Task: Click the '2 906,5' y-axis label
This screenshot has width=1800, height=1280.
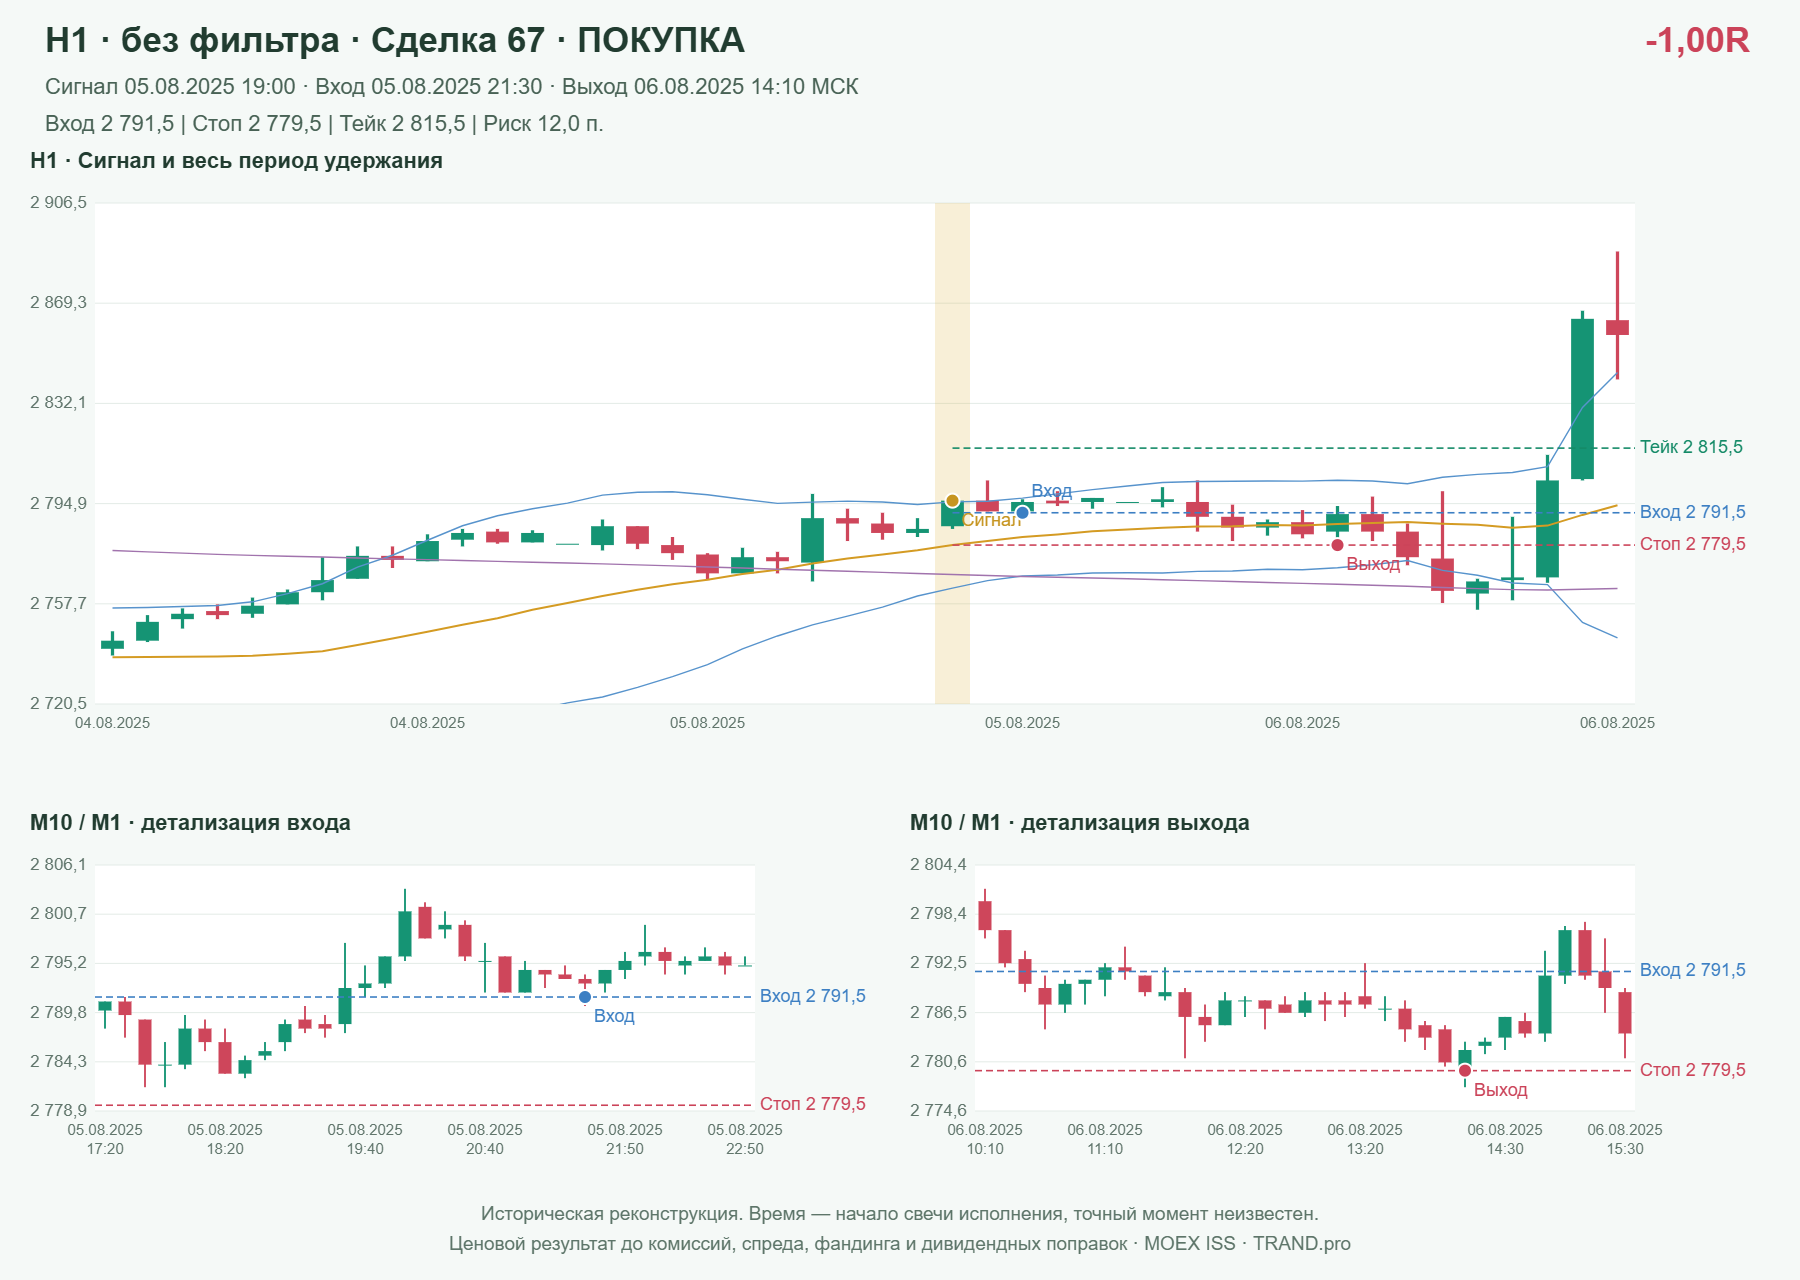Action: pos(58,203)
